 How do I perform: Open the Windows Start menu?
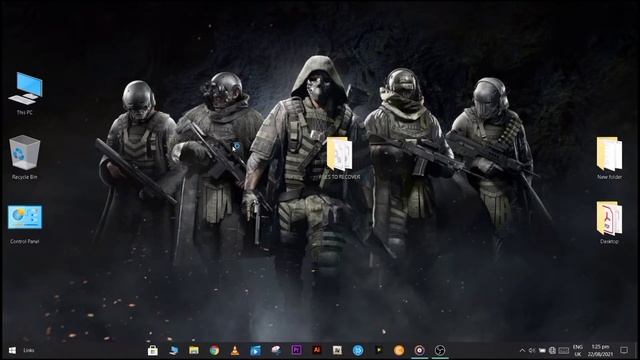12,350
